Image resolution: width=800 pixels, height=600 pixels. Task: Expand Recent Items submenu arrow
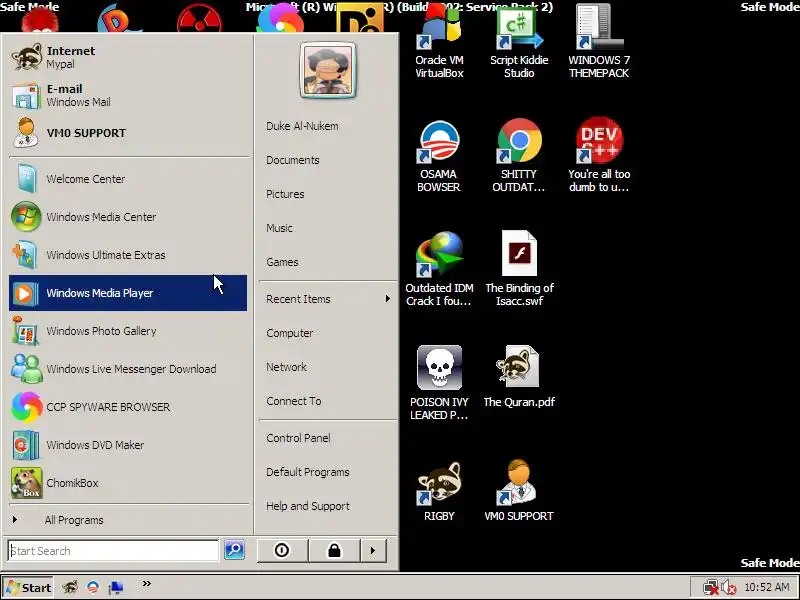388,299
